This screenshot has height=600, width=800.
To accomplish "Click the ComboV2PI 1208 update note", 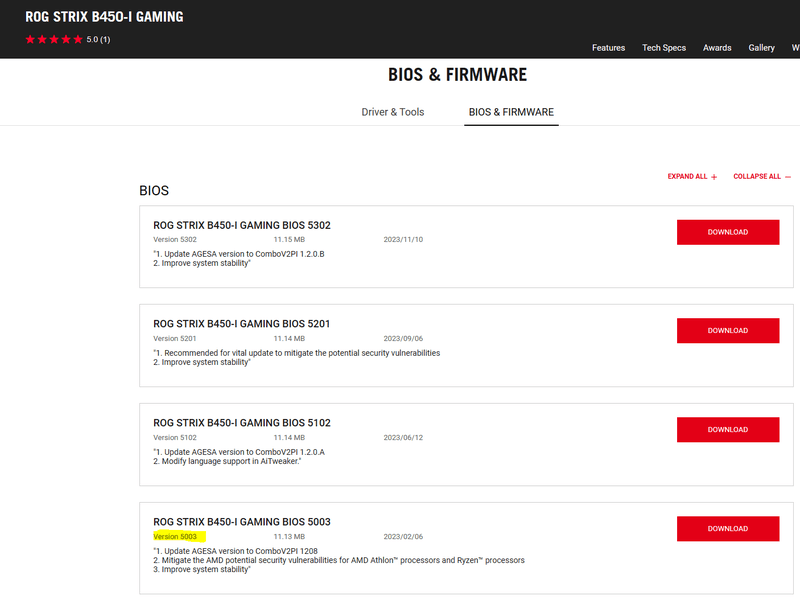I will tap(236, 551).
